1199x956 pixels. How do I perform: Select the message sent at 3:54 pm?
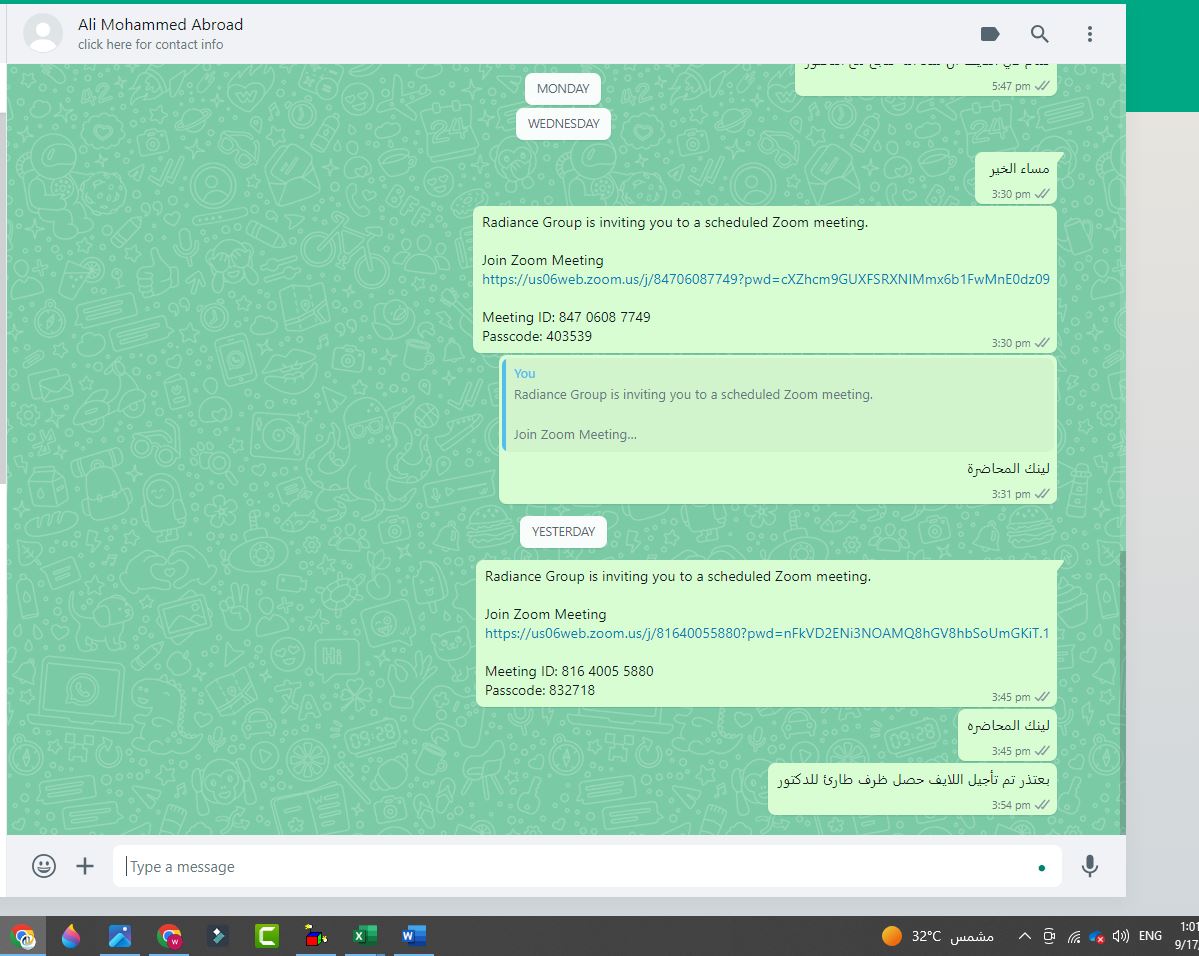click(x=913, y=789)
